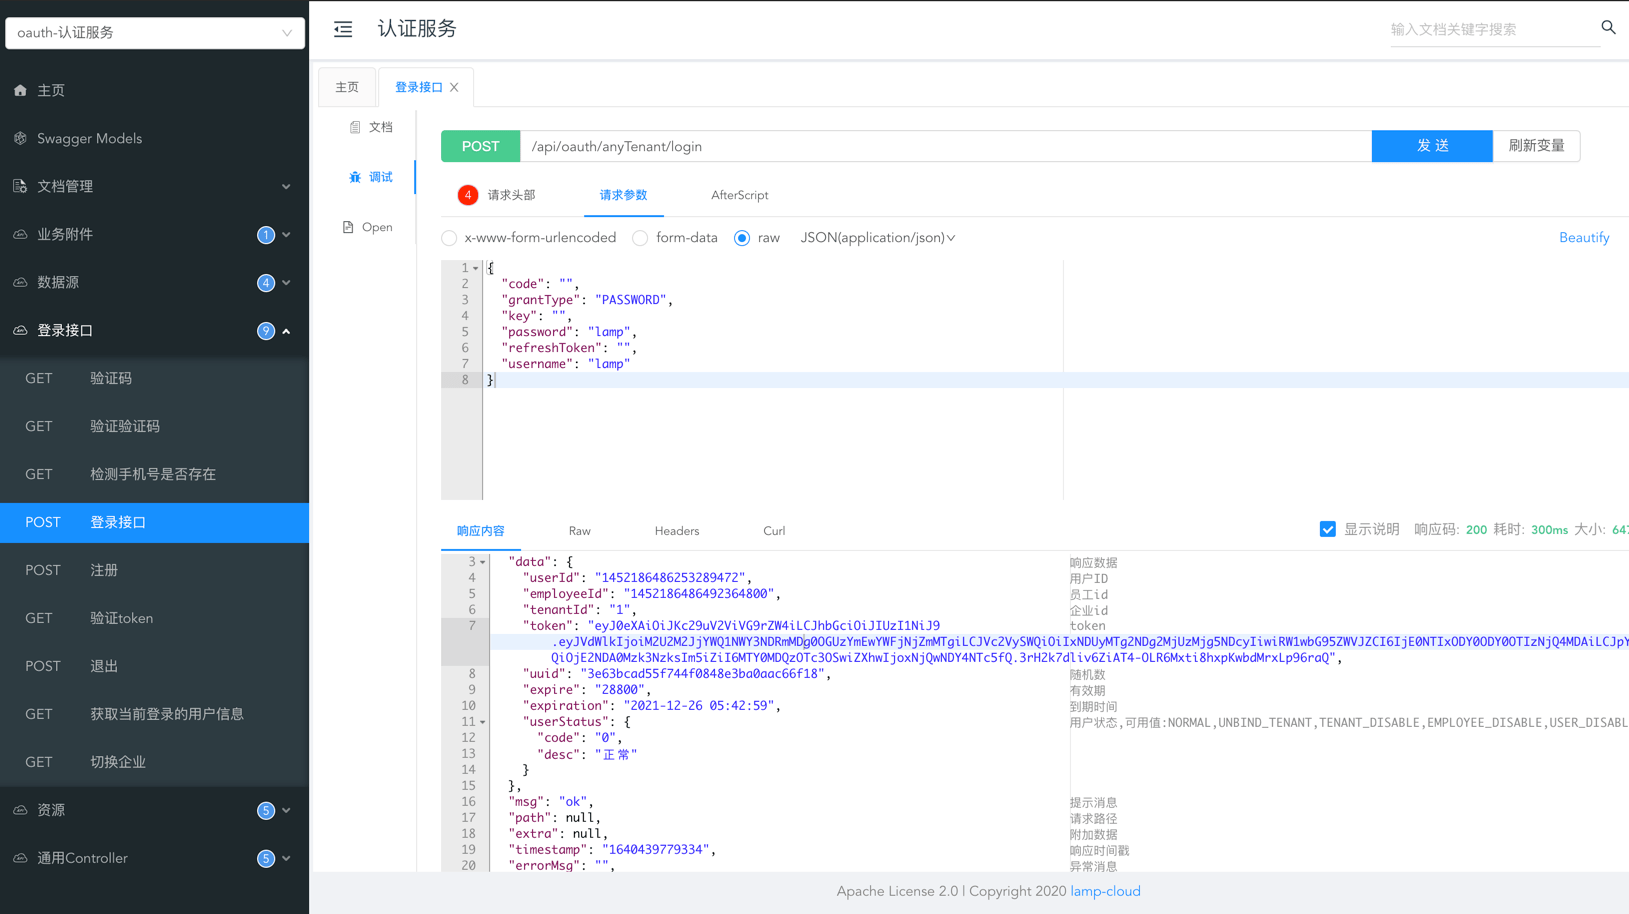This screenshot has height=914, width=1629.
Task: Click the Open file icon
Action: coord(348,227)
